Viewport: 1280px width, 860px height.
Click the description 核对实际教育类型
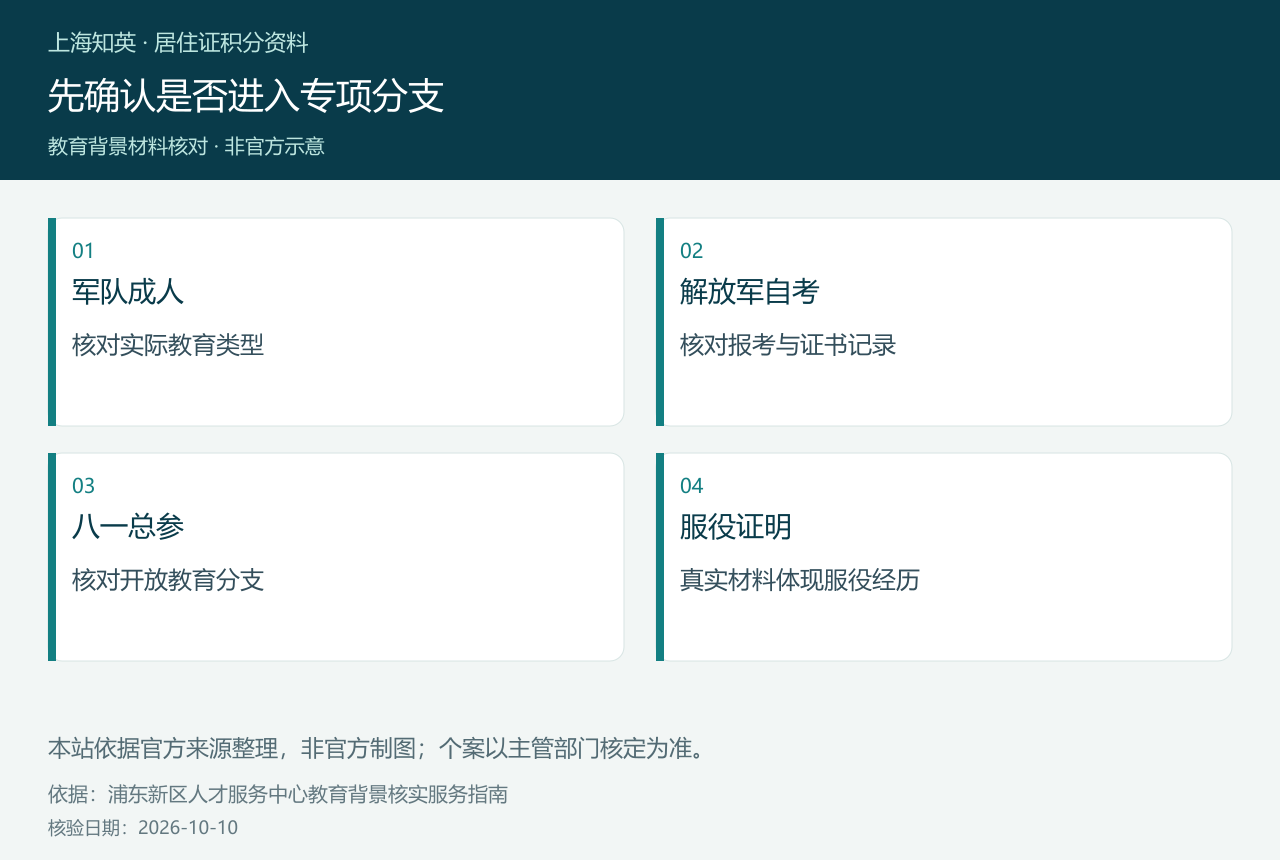[168, 345]
